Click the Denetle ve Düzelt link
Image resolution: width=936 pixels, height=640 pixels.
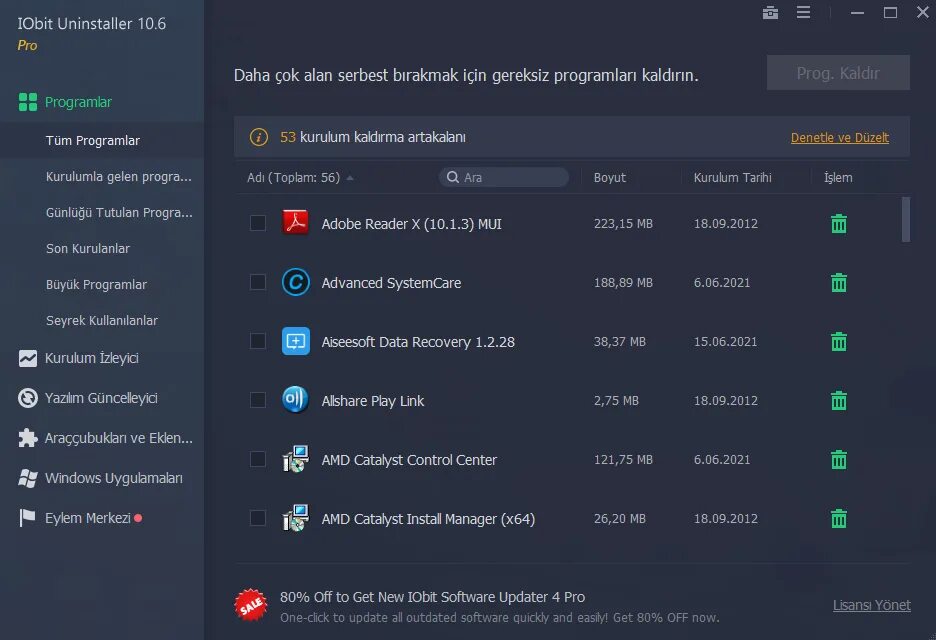click(x=839, y=137)
